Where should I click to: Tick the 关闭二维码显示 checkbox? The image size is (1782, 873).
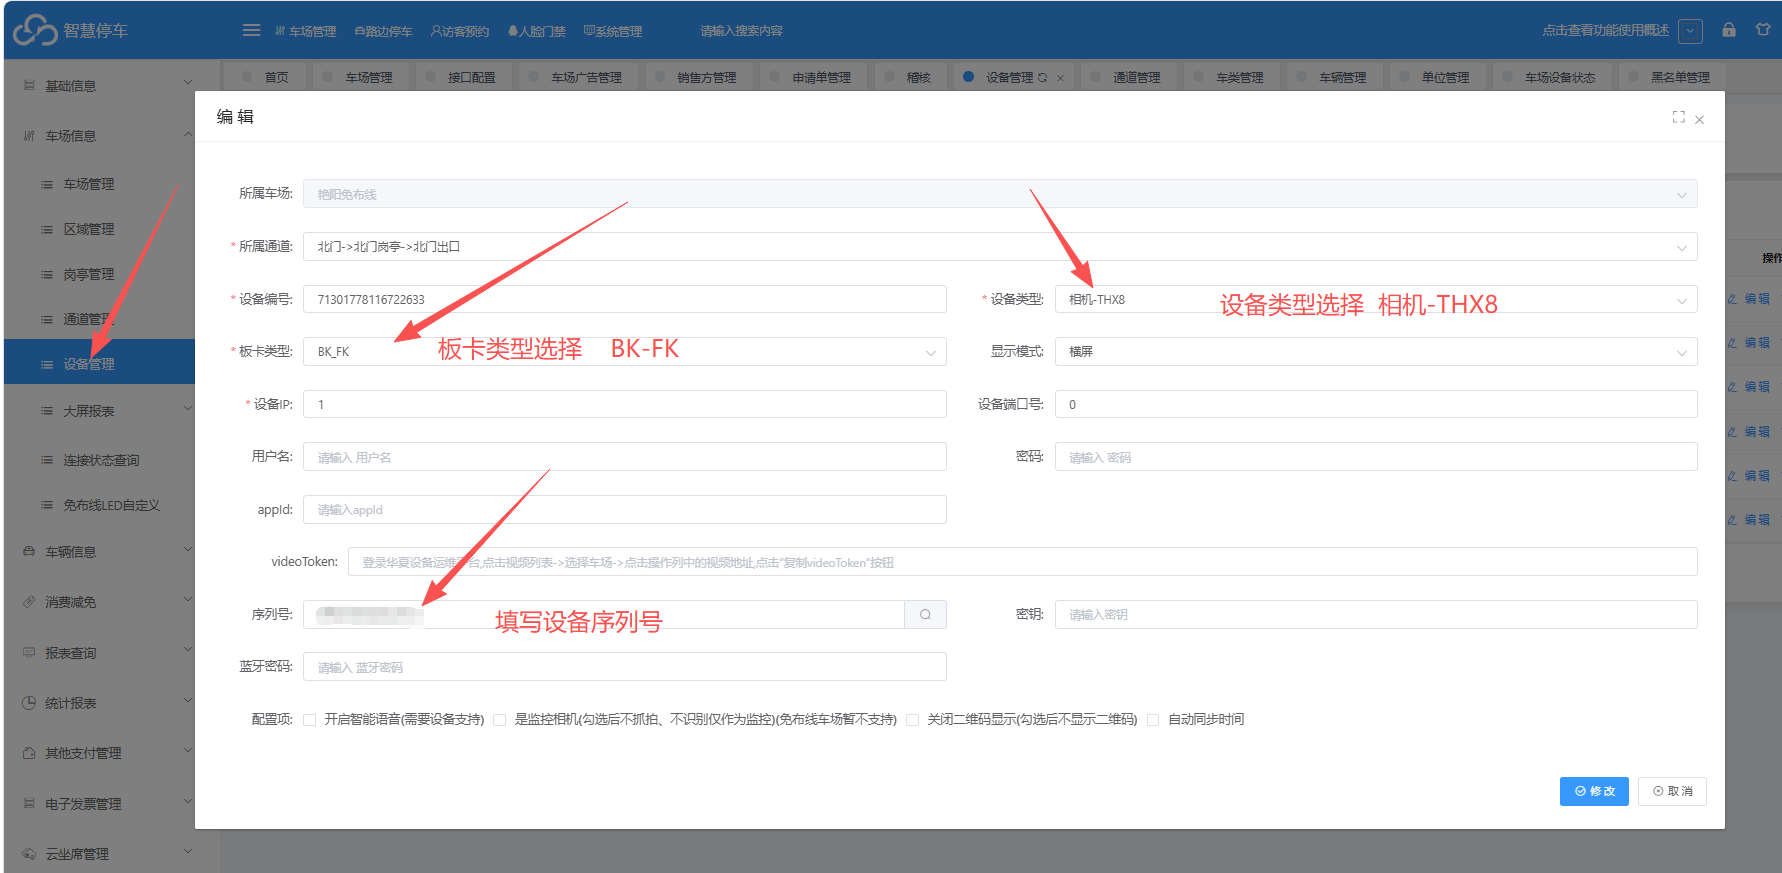click(912, 720)
